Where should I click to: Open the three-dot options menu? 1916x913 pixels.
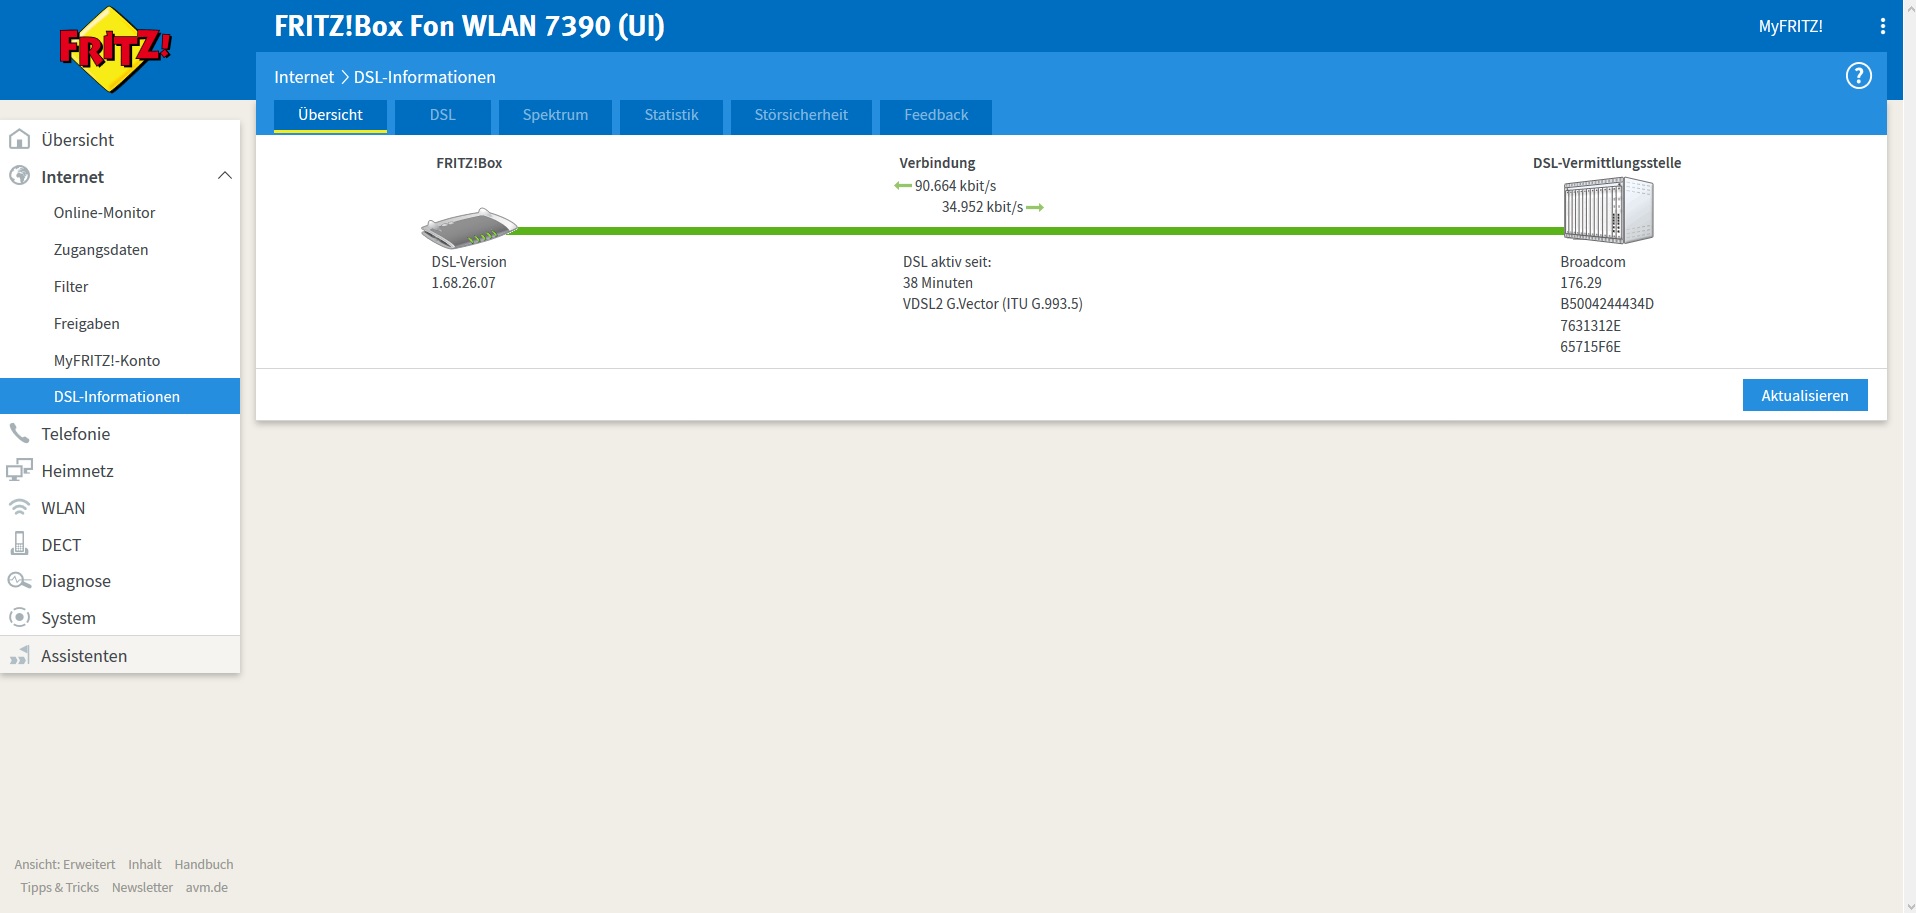(1882, 27)
